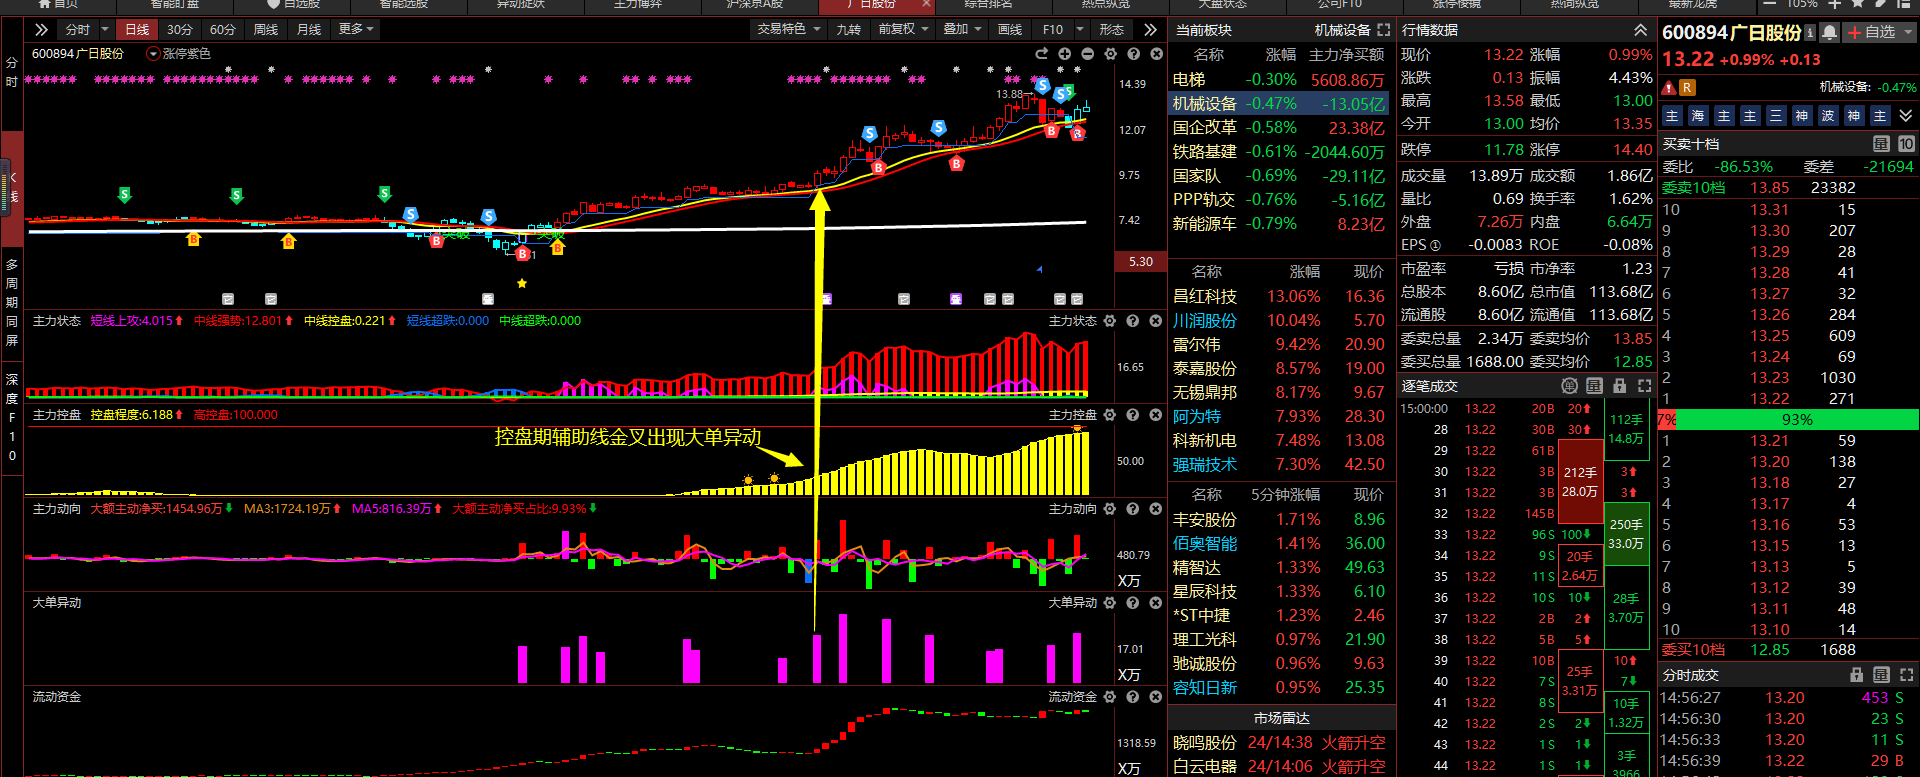Click the 单 filter icon in 逐笔成交
Image resolution: width=1920 pixels, height=777 pixels.
click(1570, 386)
